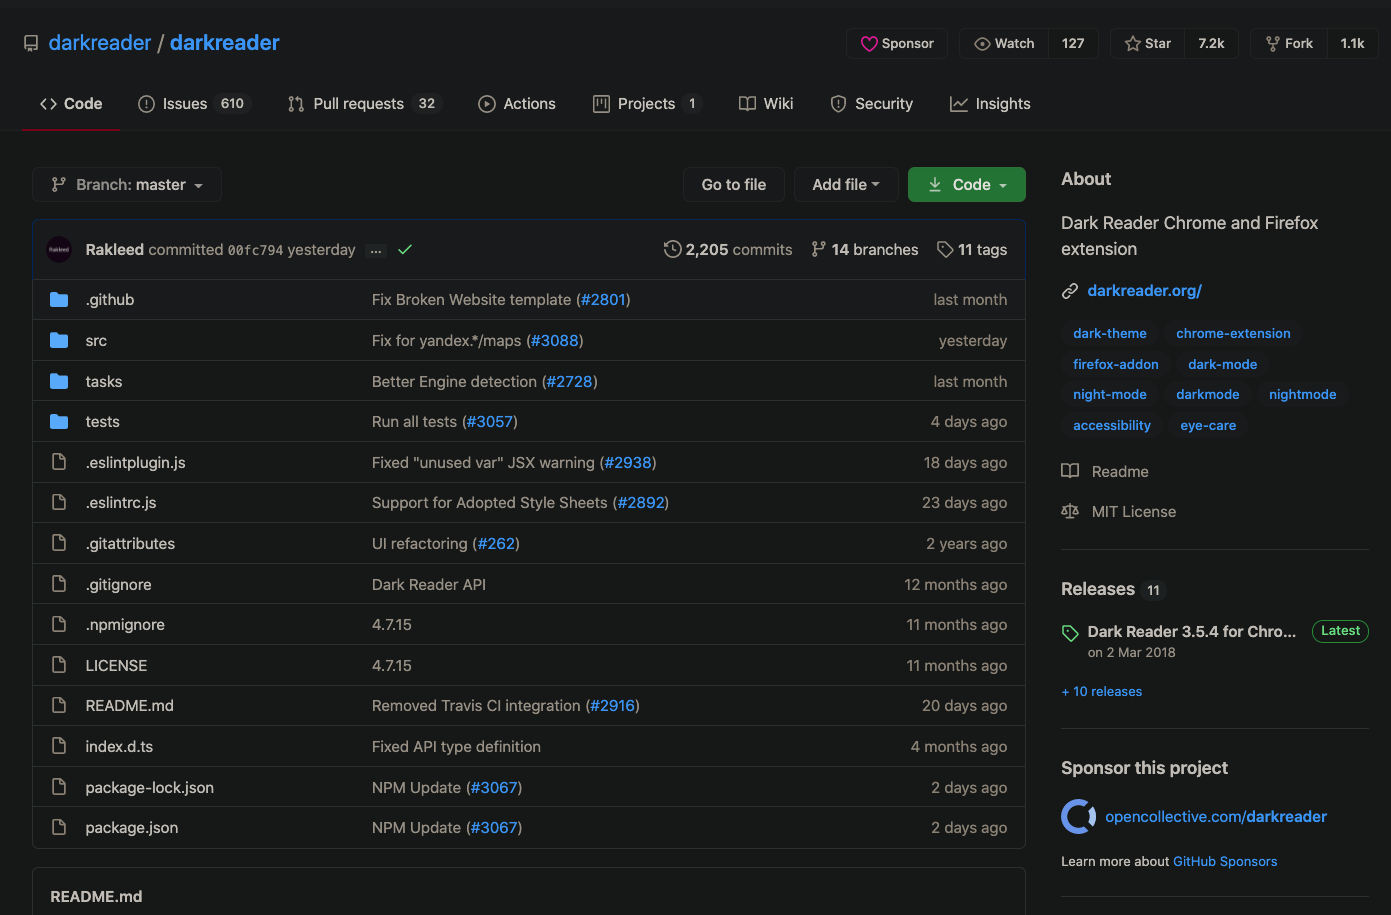Open the package.json file link
Image resolution: width=1391 pixels, height=915 pixels.
click(132, 828)
